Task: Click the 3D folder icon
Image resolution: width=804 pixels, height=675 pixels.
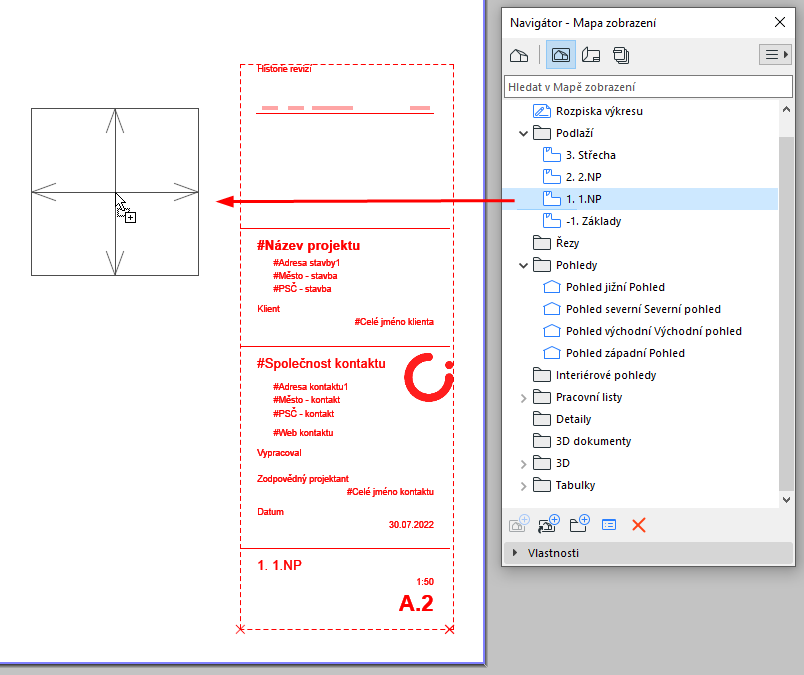Action: pos(542,463)
